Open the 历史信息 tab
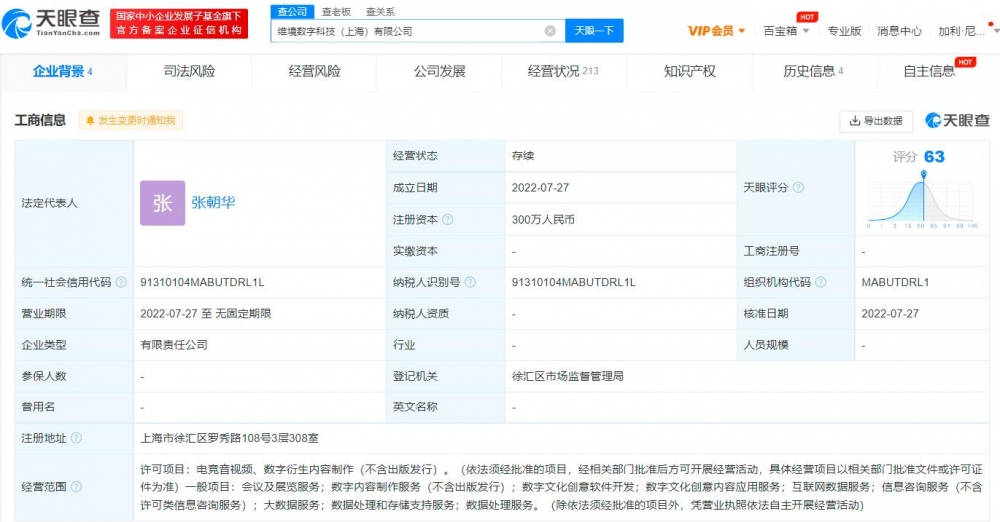Screen dimensions: 1000x522 pyautogui.click(x=814, y=71)
